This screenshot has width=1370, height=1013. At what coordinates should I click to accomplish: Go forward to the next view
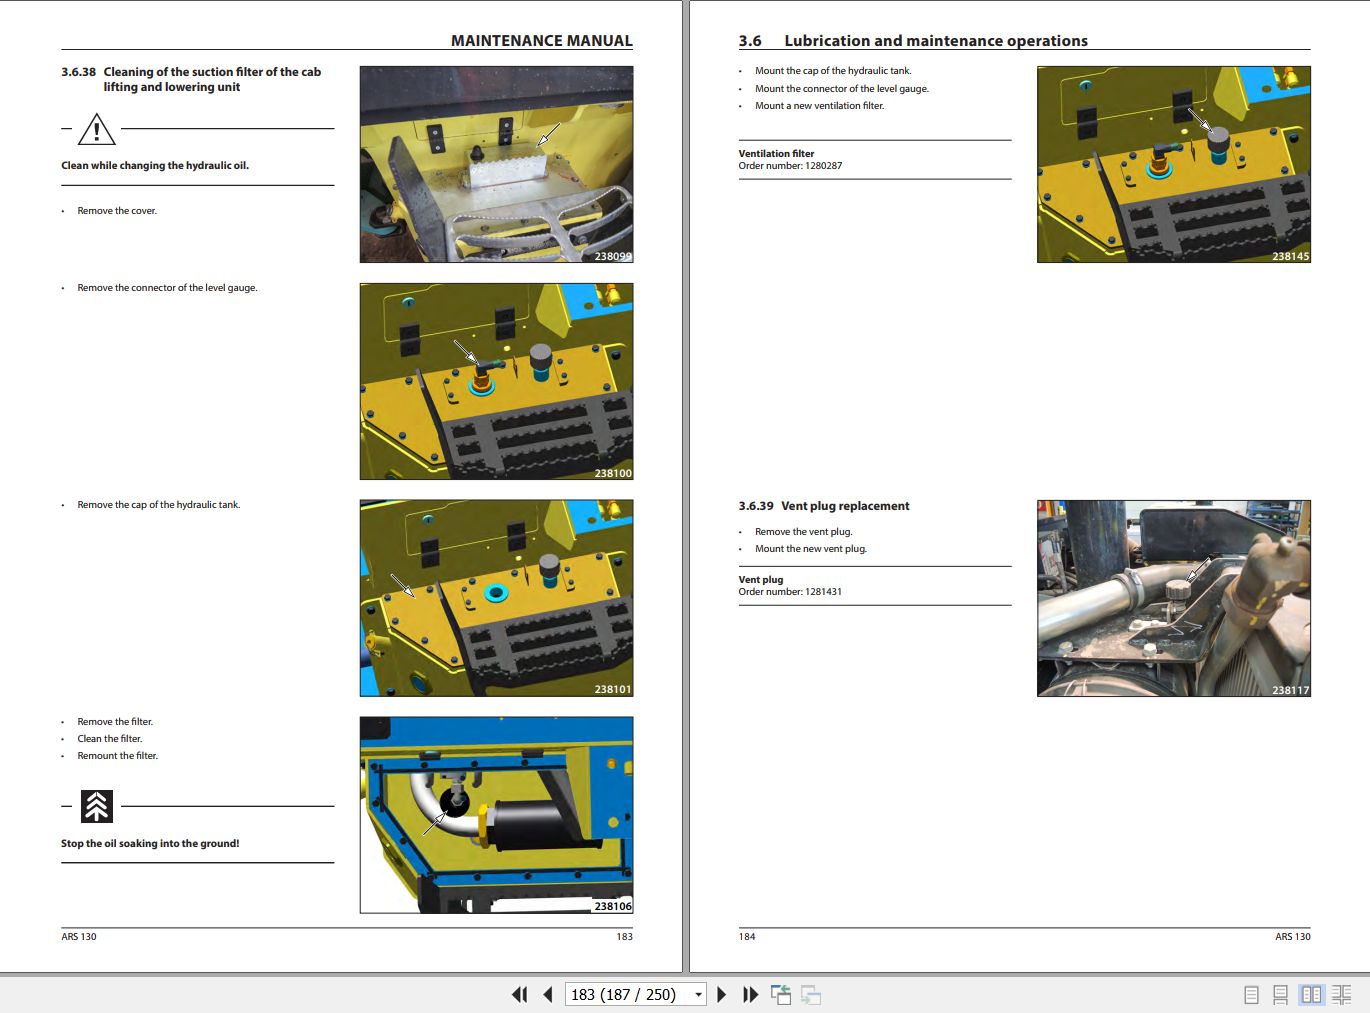point(810,994)
